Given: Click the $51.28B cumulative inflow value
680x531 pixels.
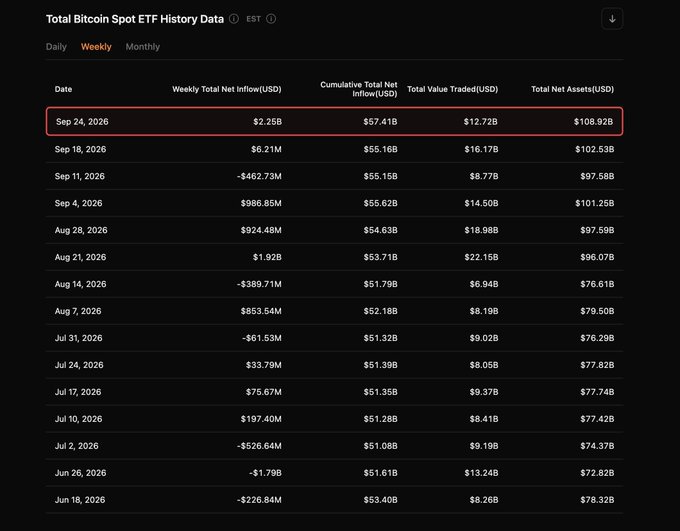Looking at the screenshot, I should tap(380, 418).
